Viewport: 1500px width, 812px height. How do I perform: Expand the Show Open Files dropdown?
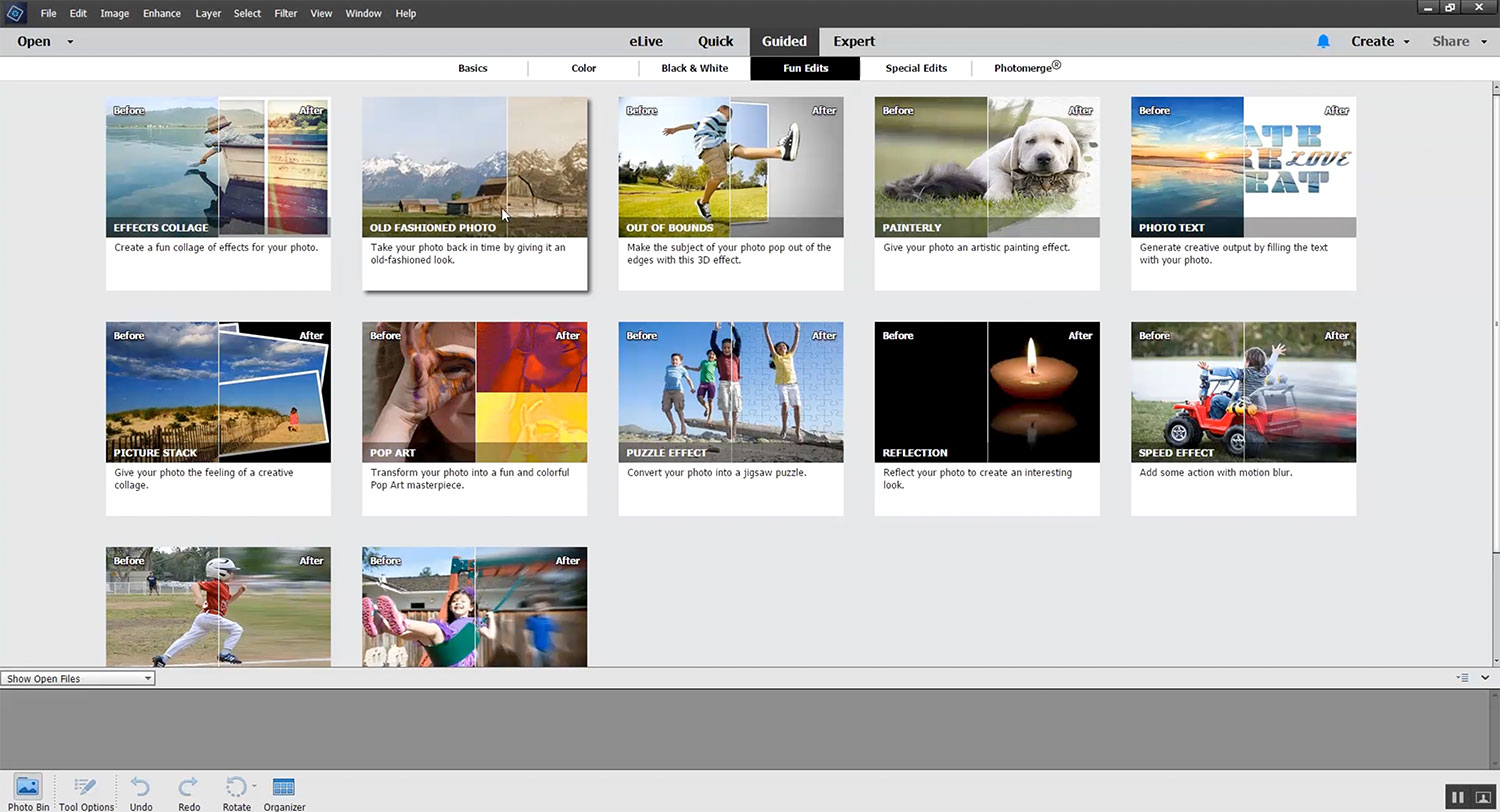[x=78, y=678]
